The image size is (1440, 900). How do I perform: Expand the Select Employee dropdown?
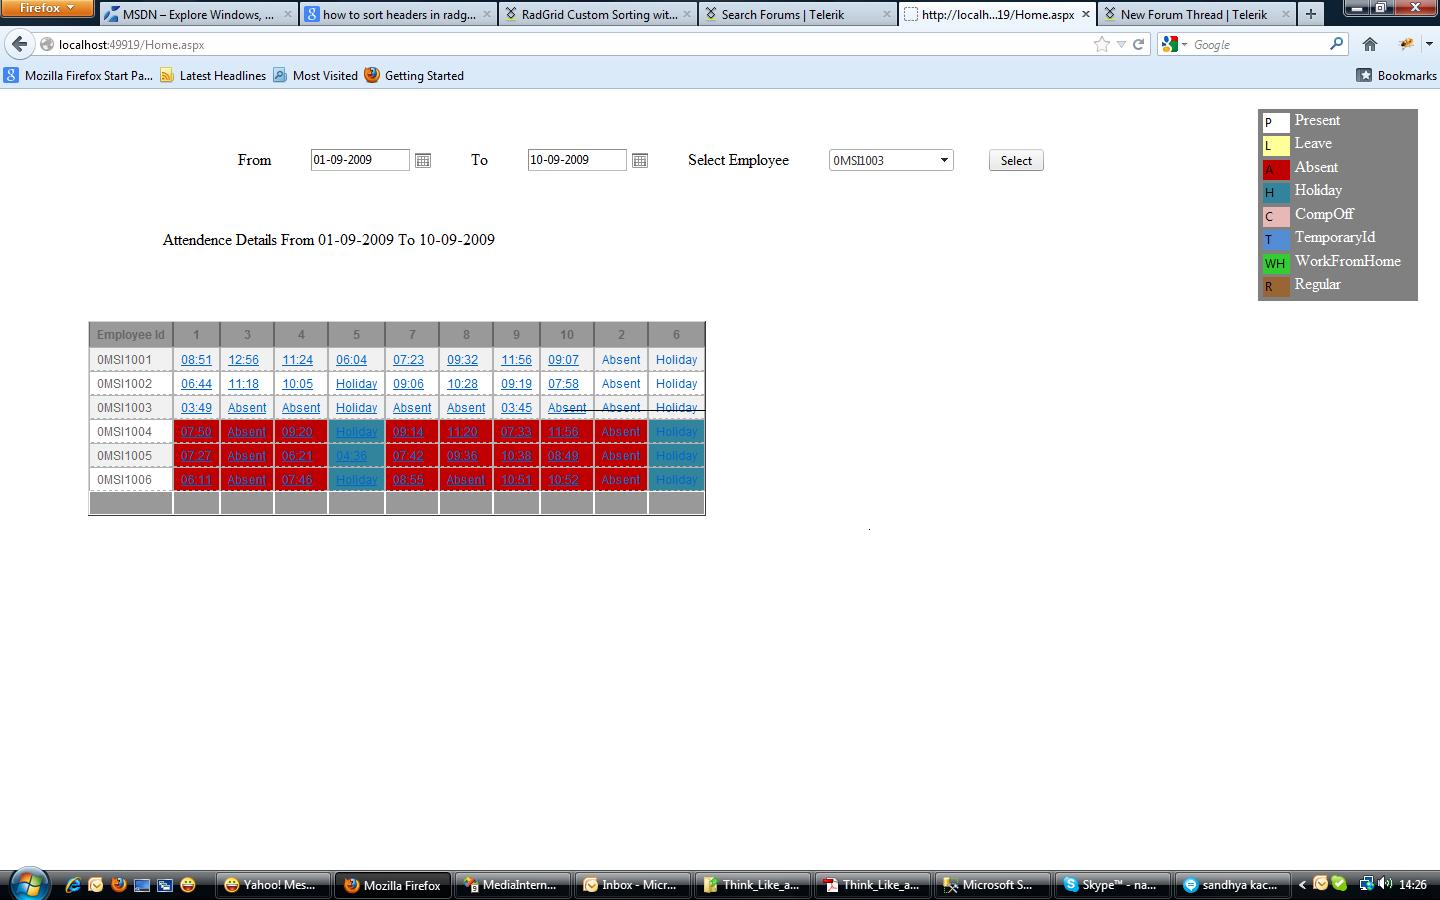[x=944, y=160]
